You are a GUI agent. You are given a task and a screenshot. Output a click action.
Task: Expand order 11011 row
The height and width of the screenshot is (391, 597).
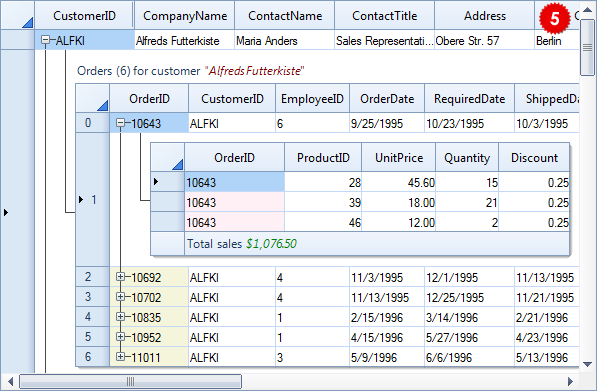tap(120, 357)
